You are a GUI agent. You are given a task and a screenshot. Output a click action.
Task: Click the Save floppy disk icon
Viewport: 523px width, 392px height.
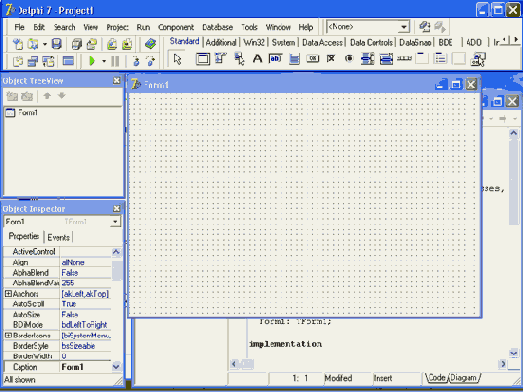(57, 44)
